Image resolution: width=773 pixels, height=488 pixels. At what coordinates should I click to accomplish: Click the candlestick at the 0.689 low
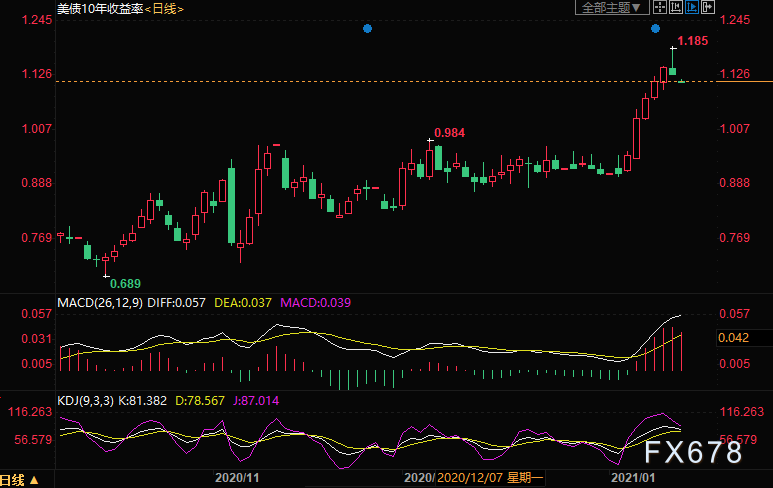(x=105, y=265)
